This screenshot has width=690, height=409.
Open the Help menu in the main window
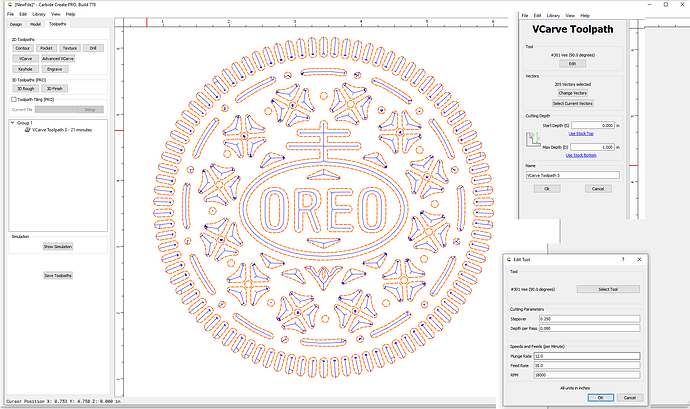click(x=70, y=14)
